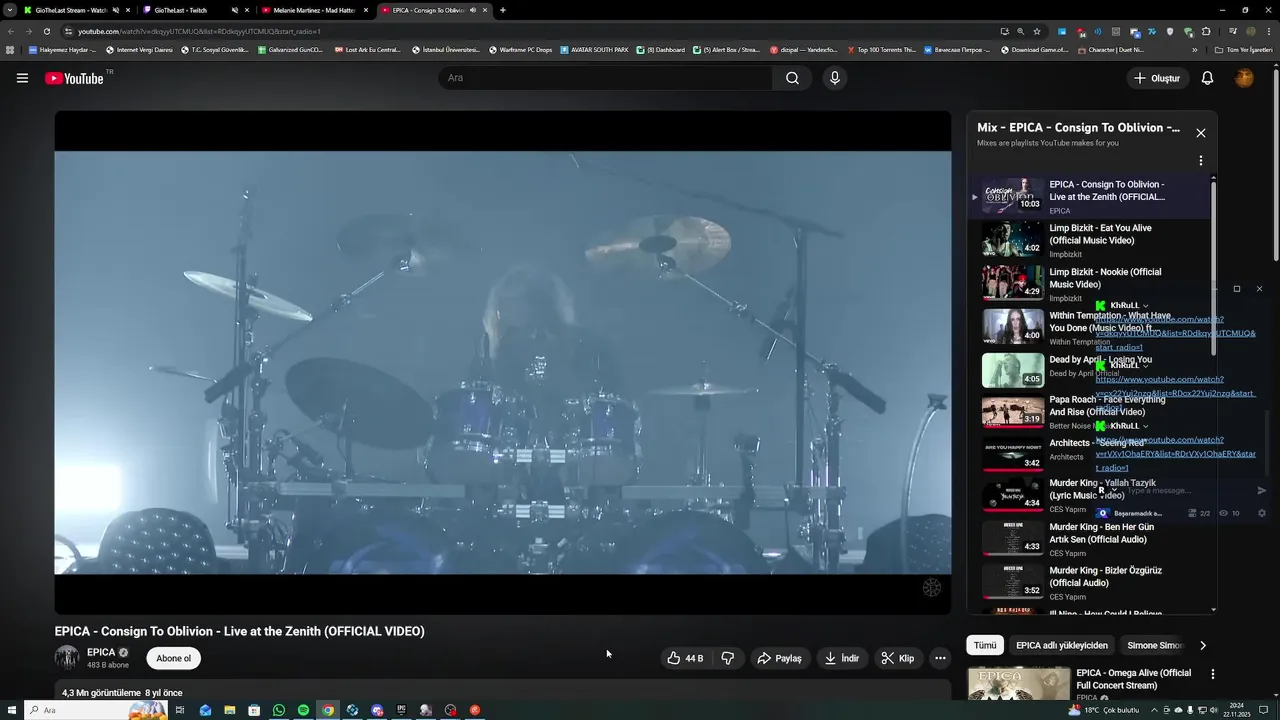Play Limp Bizkit - Nookie from playlist
The image size is (1280, 720).
click(1089, 284)
